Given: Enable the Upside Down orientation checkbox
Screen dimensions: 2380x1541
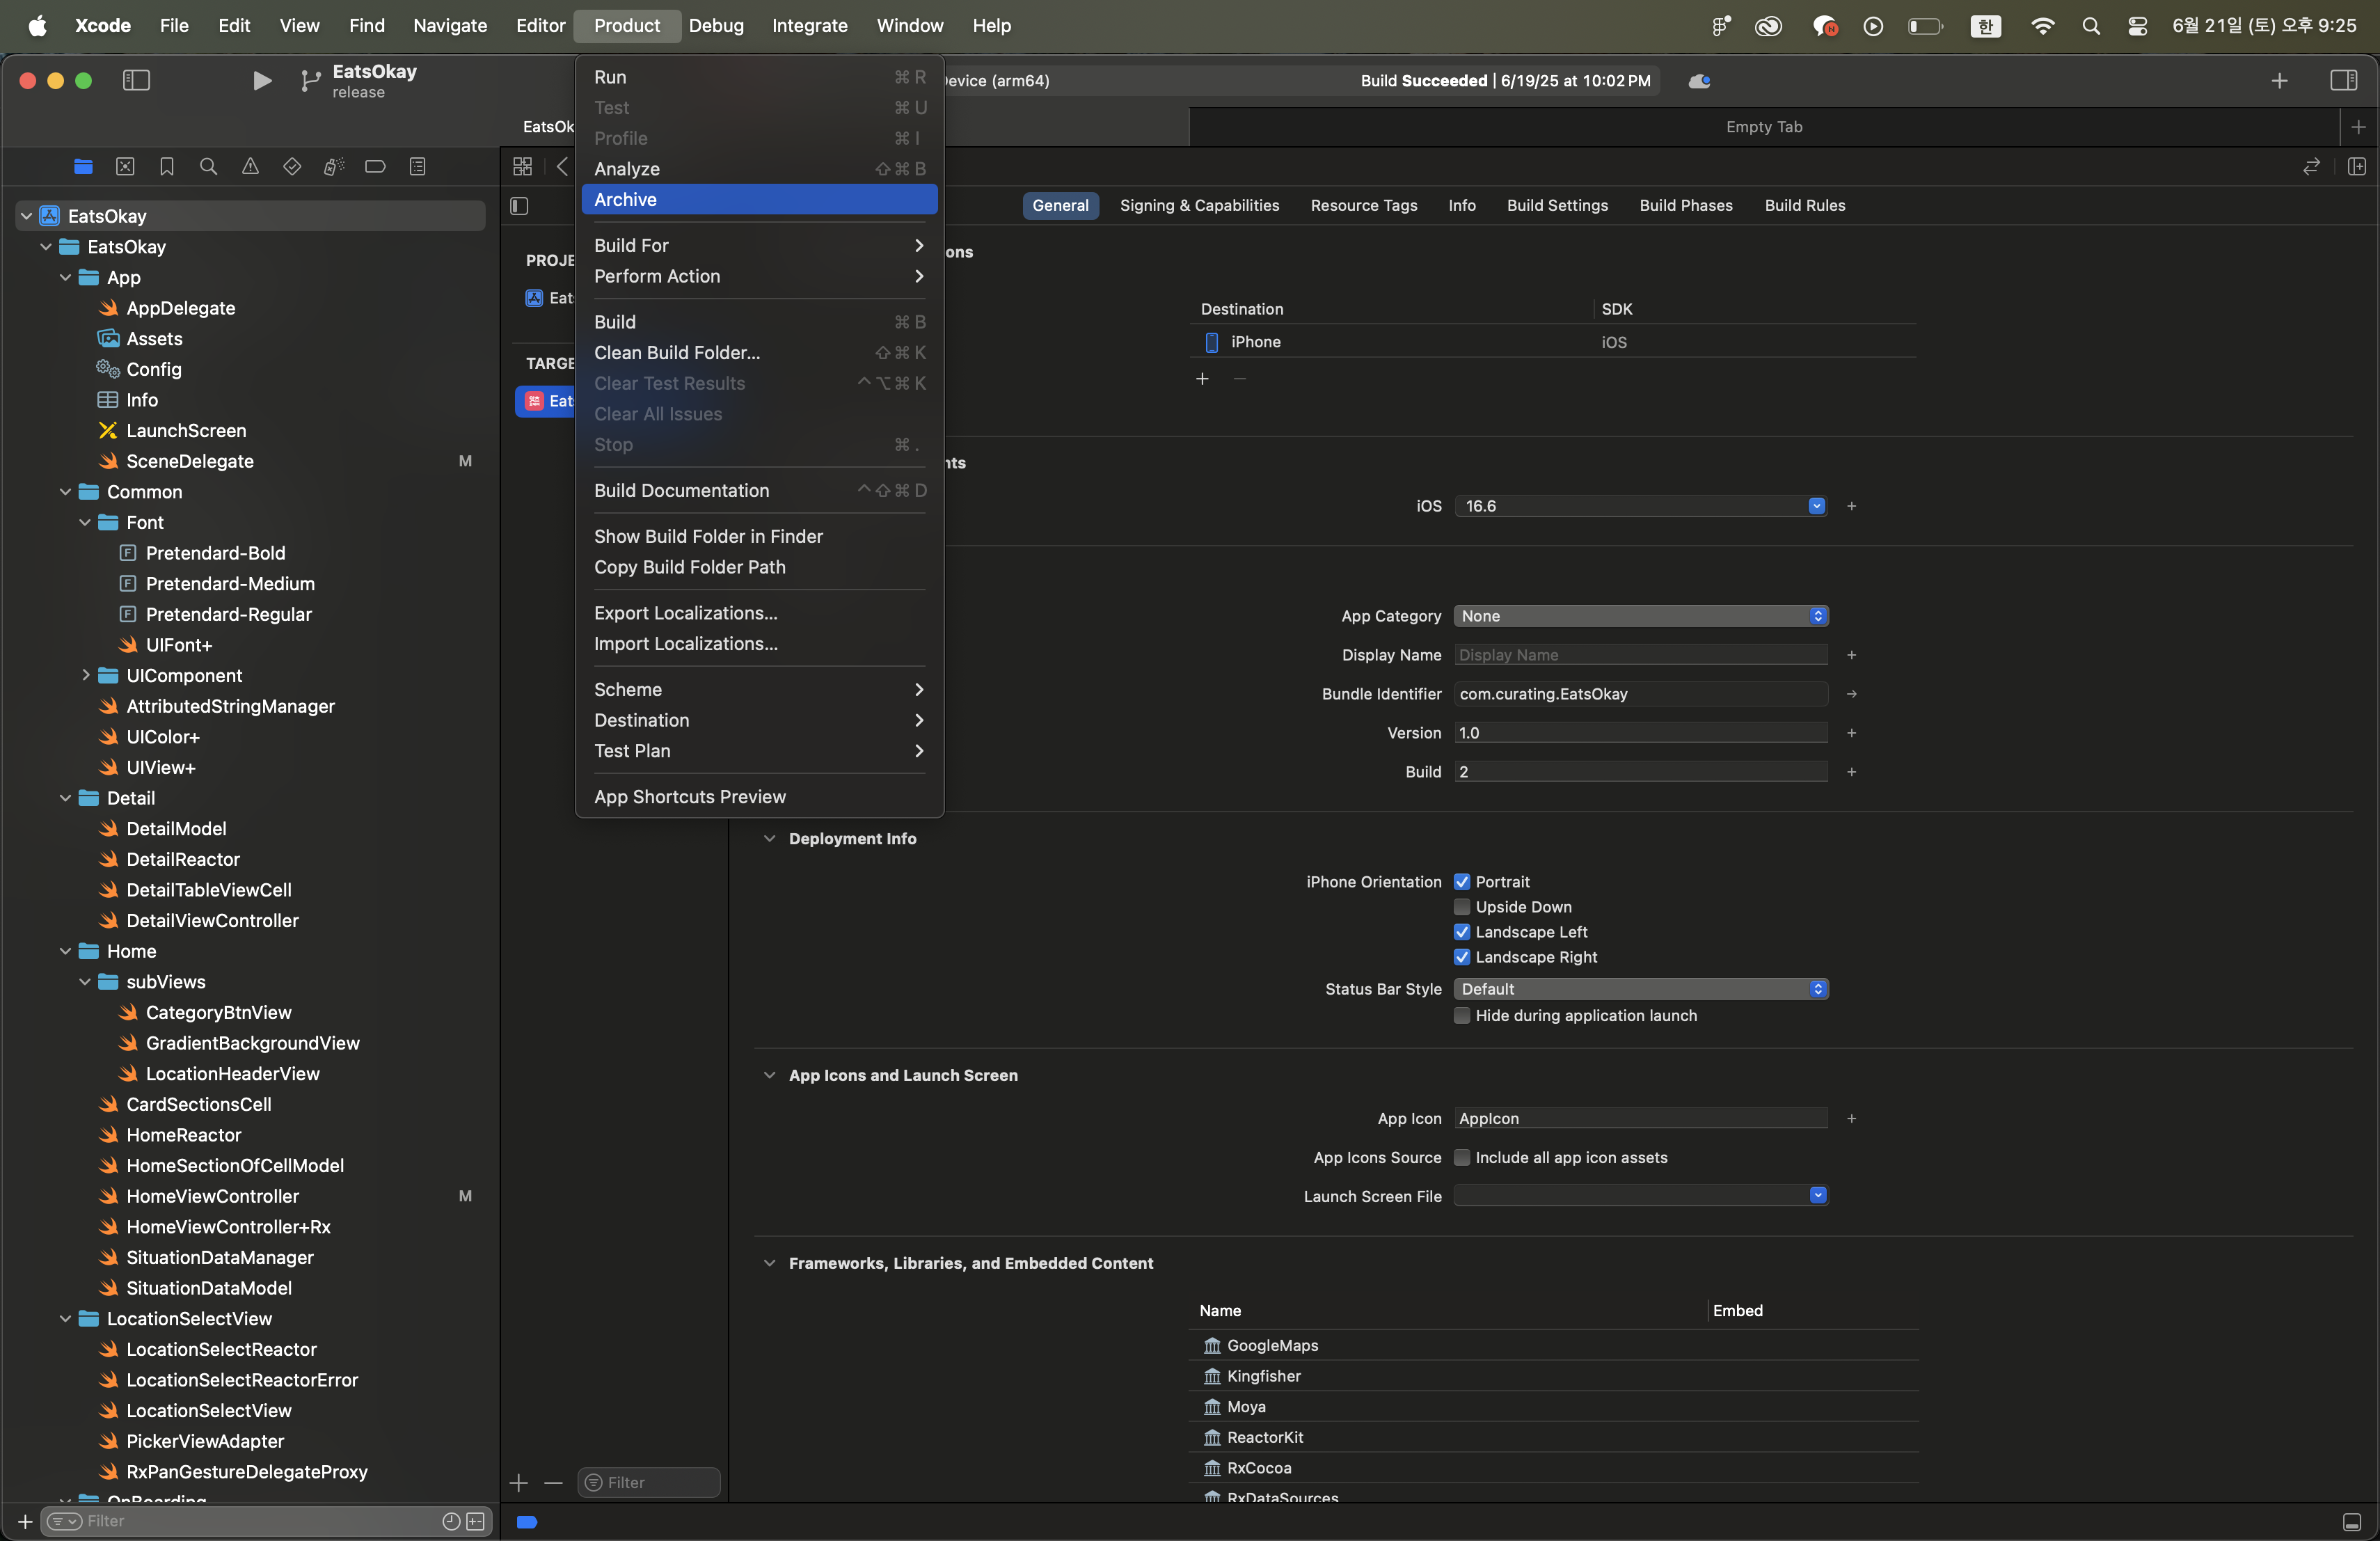Looking at the screenshot, I should pyautogui.click(x=1461, y=906).
